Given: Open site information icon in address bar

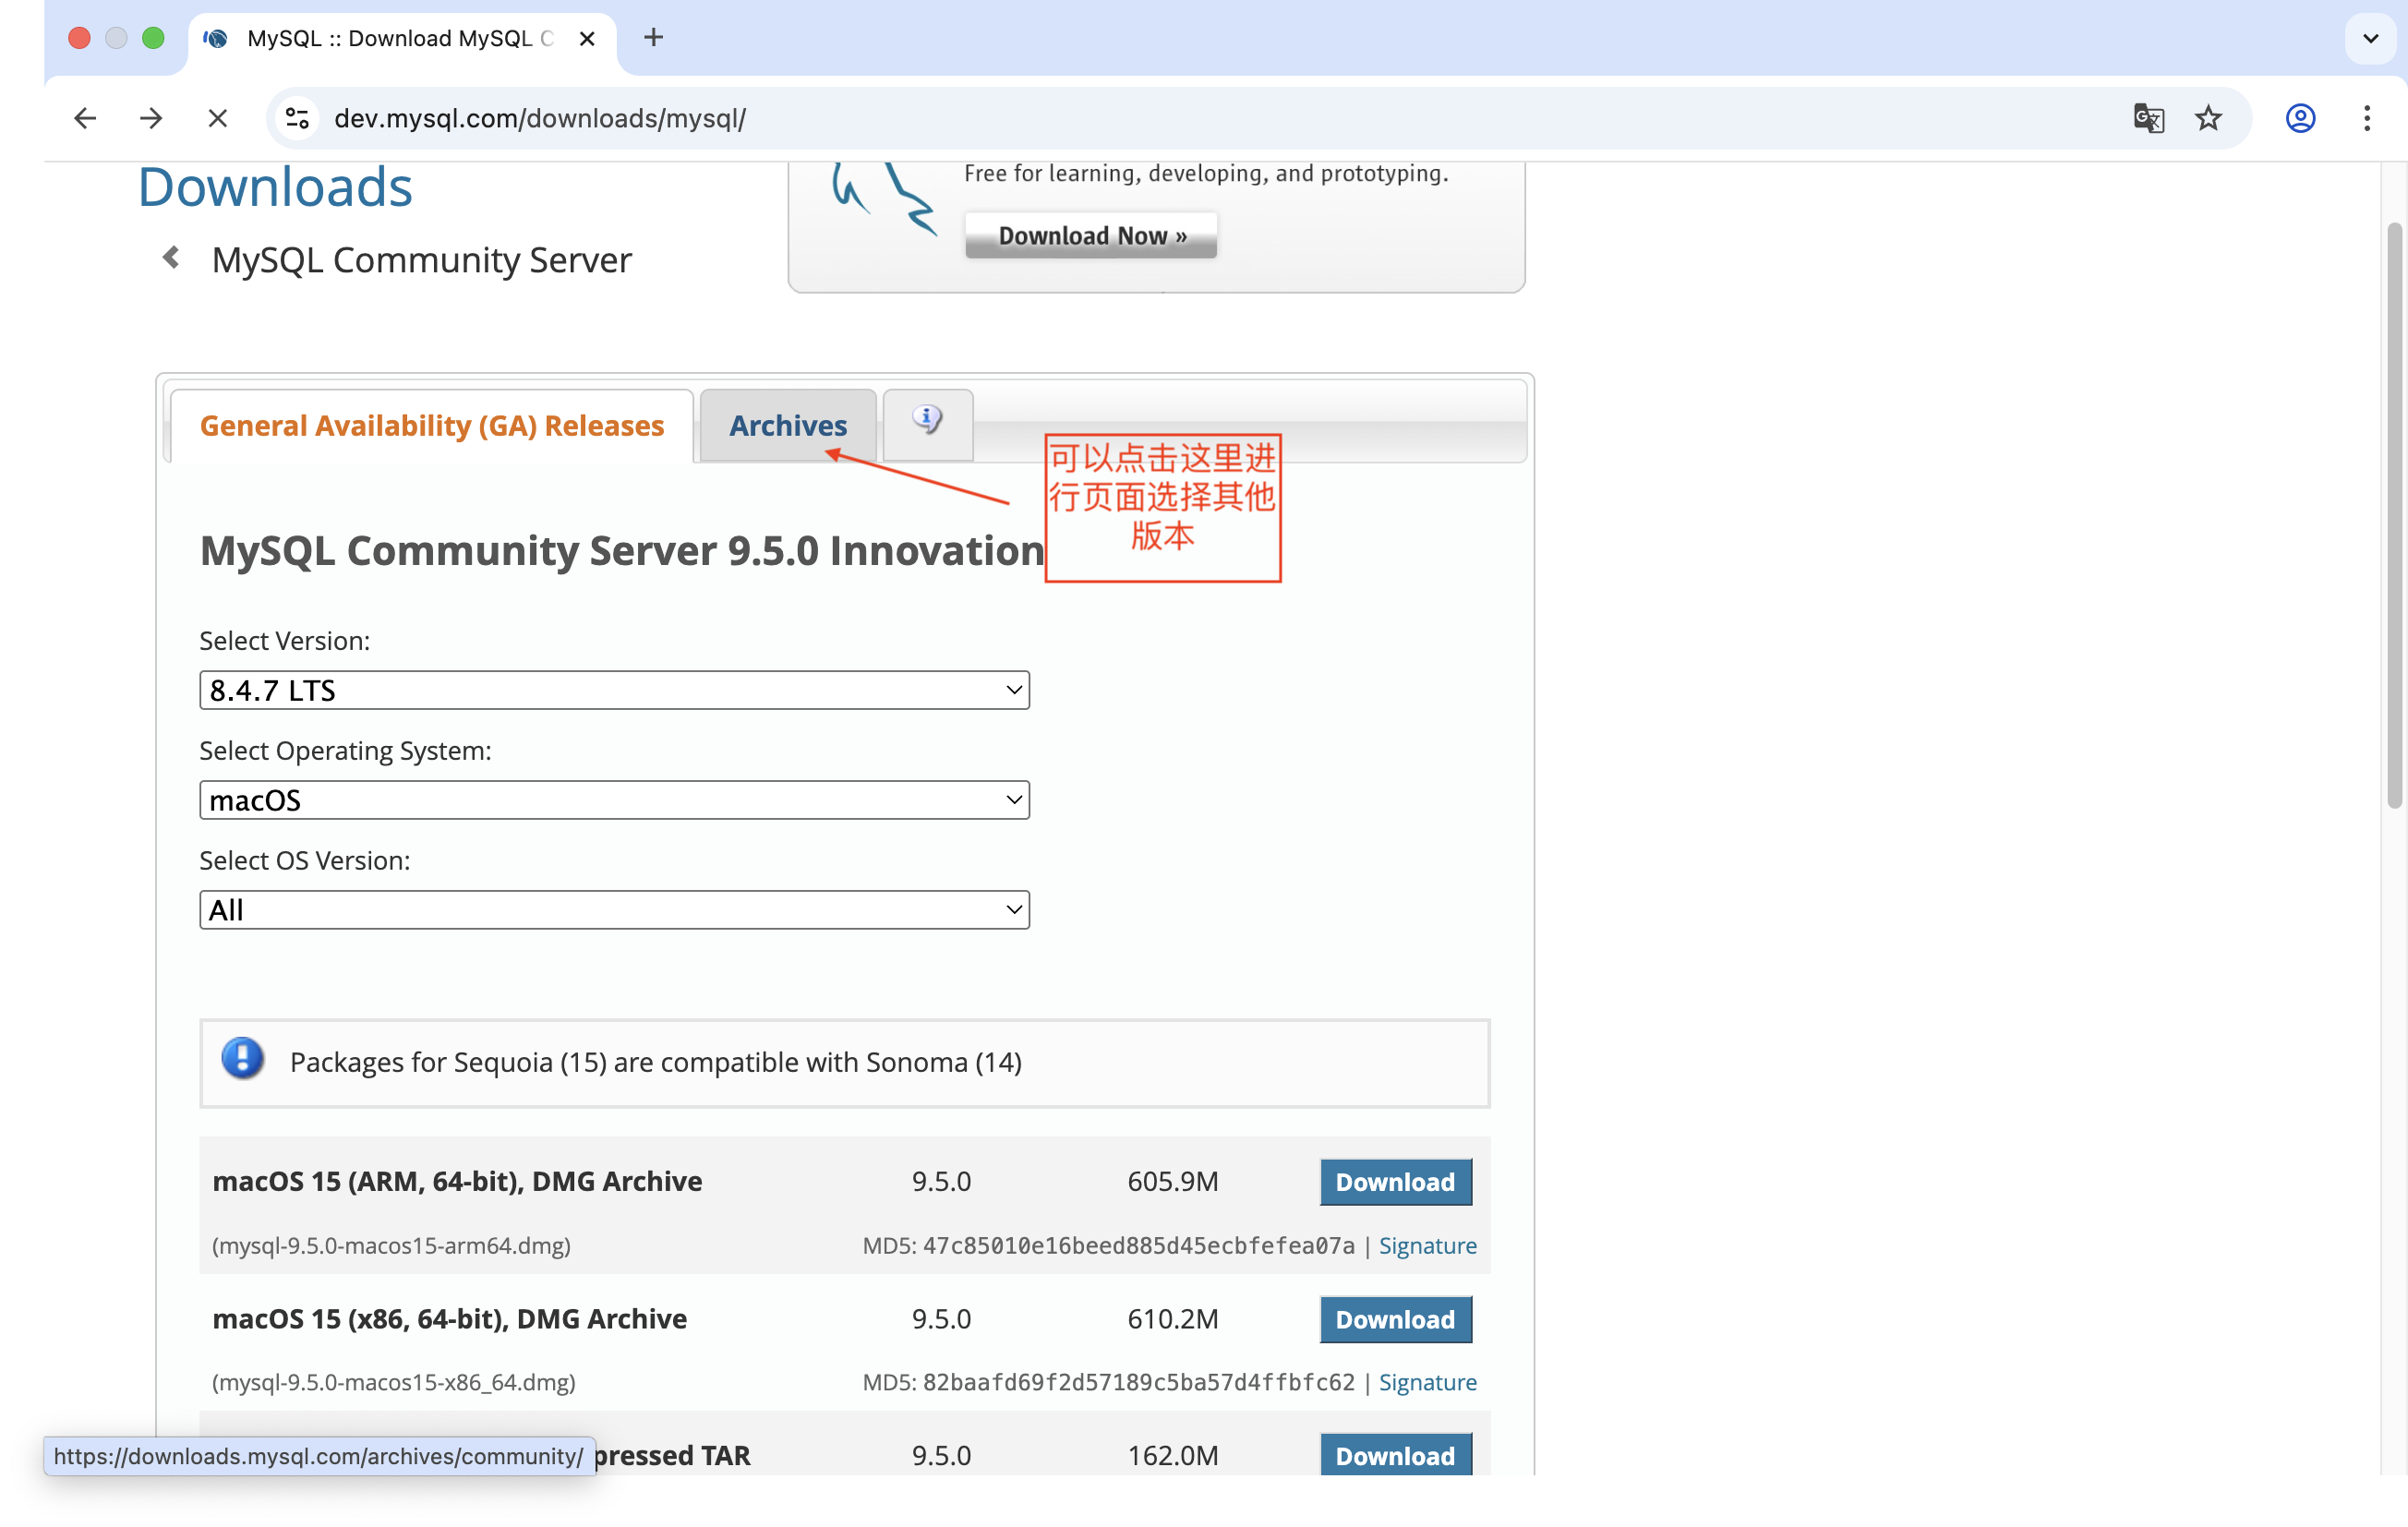Looking at the screenshot, I should click(297, 119).
